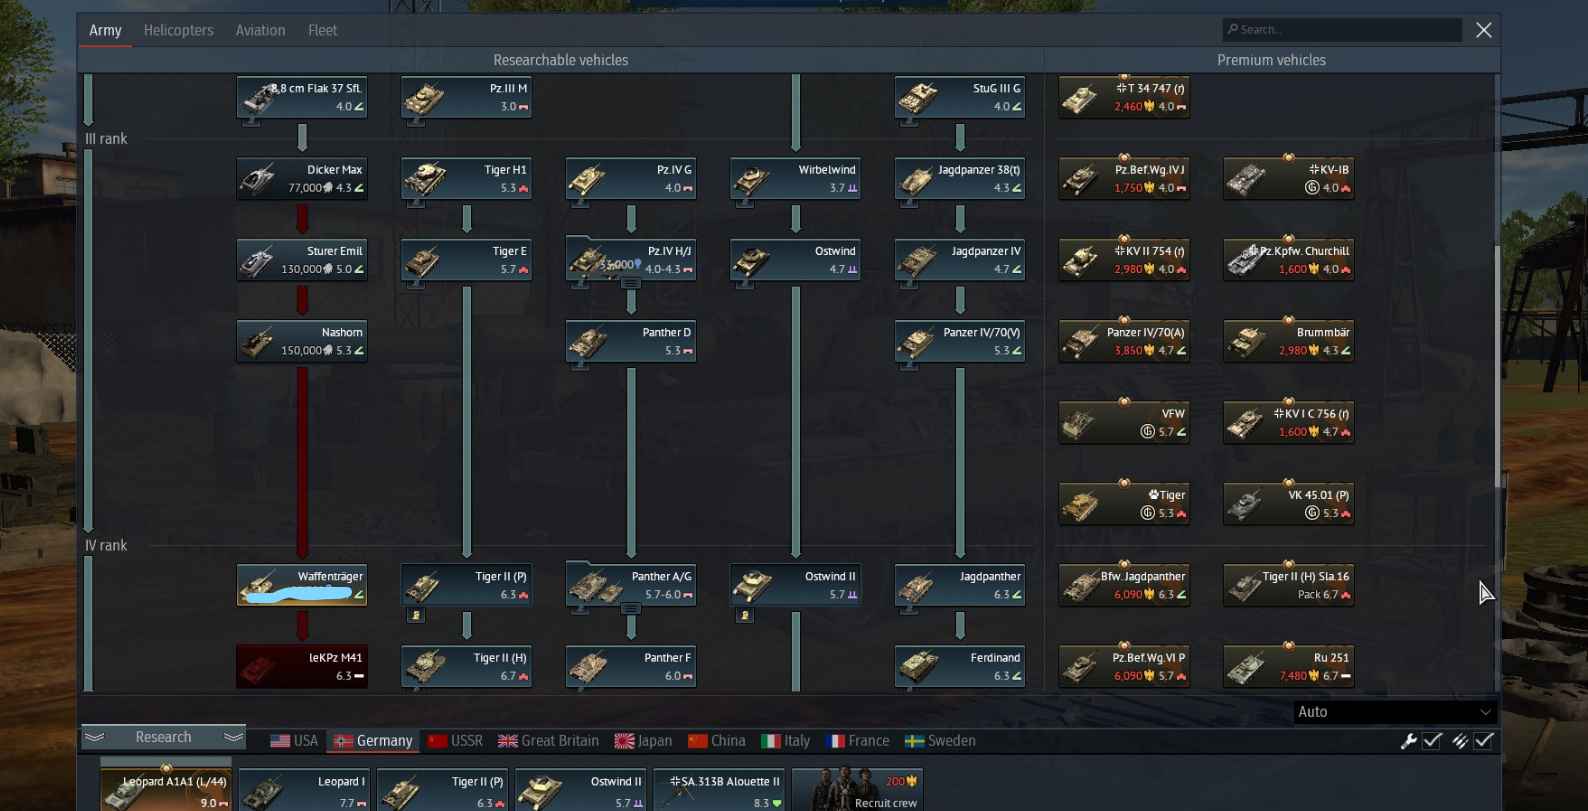Click the locked leKPz M41 icon

[302, 666]
